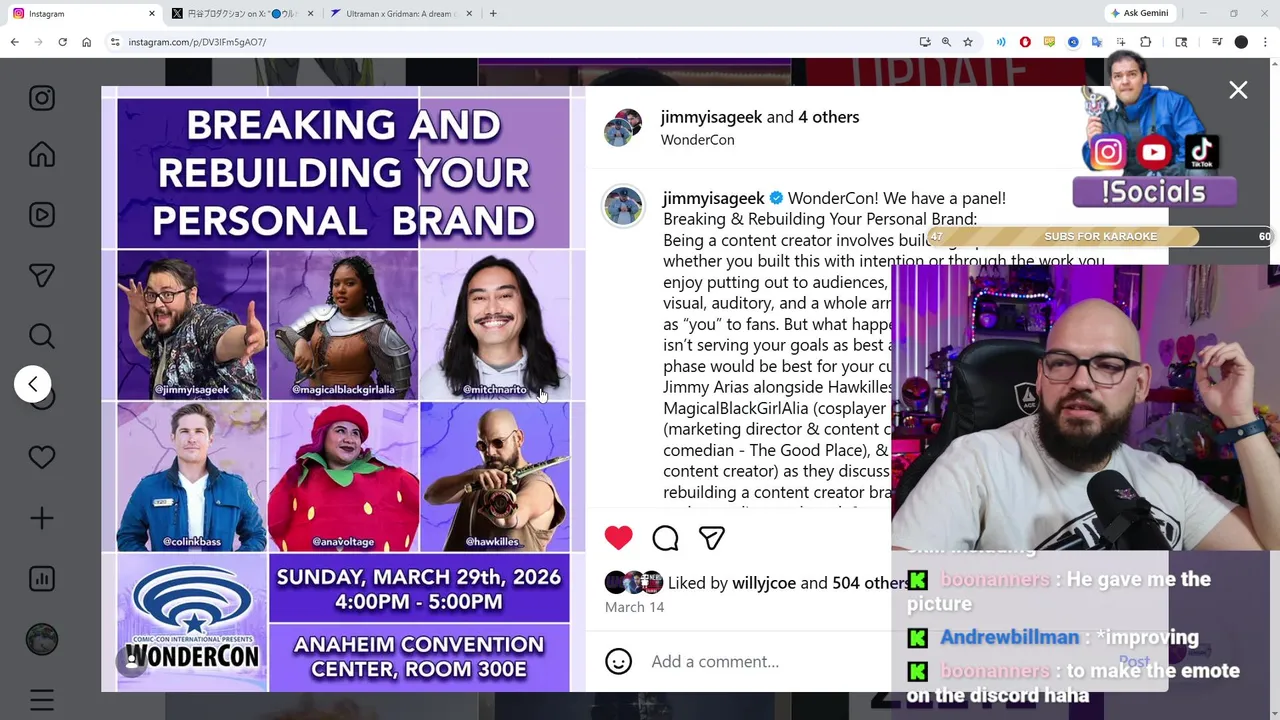The height and width of the screenshot is (720, 1280).
Task: Click Ask Gemini button
Action: 1140,14
